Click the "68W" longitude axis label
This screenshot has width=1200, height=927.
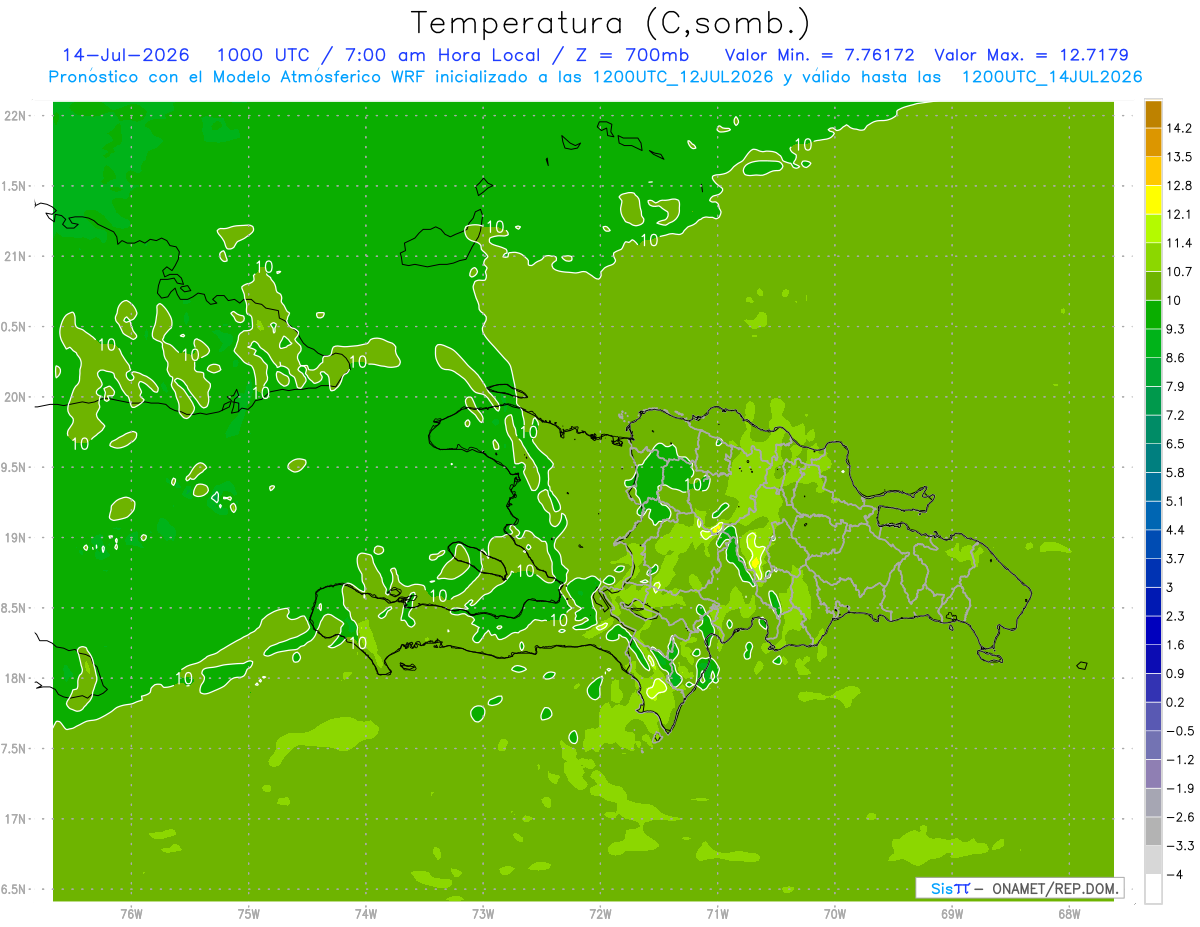(x=1069, y=913)
